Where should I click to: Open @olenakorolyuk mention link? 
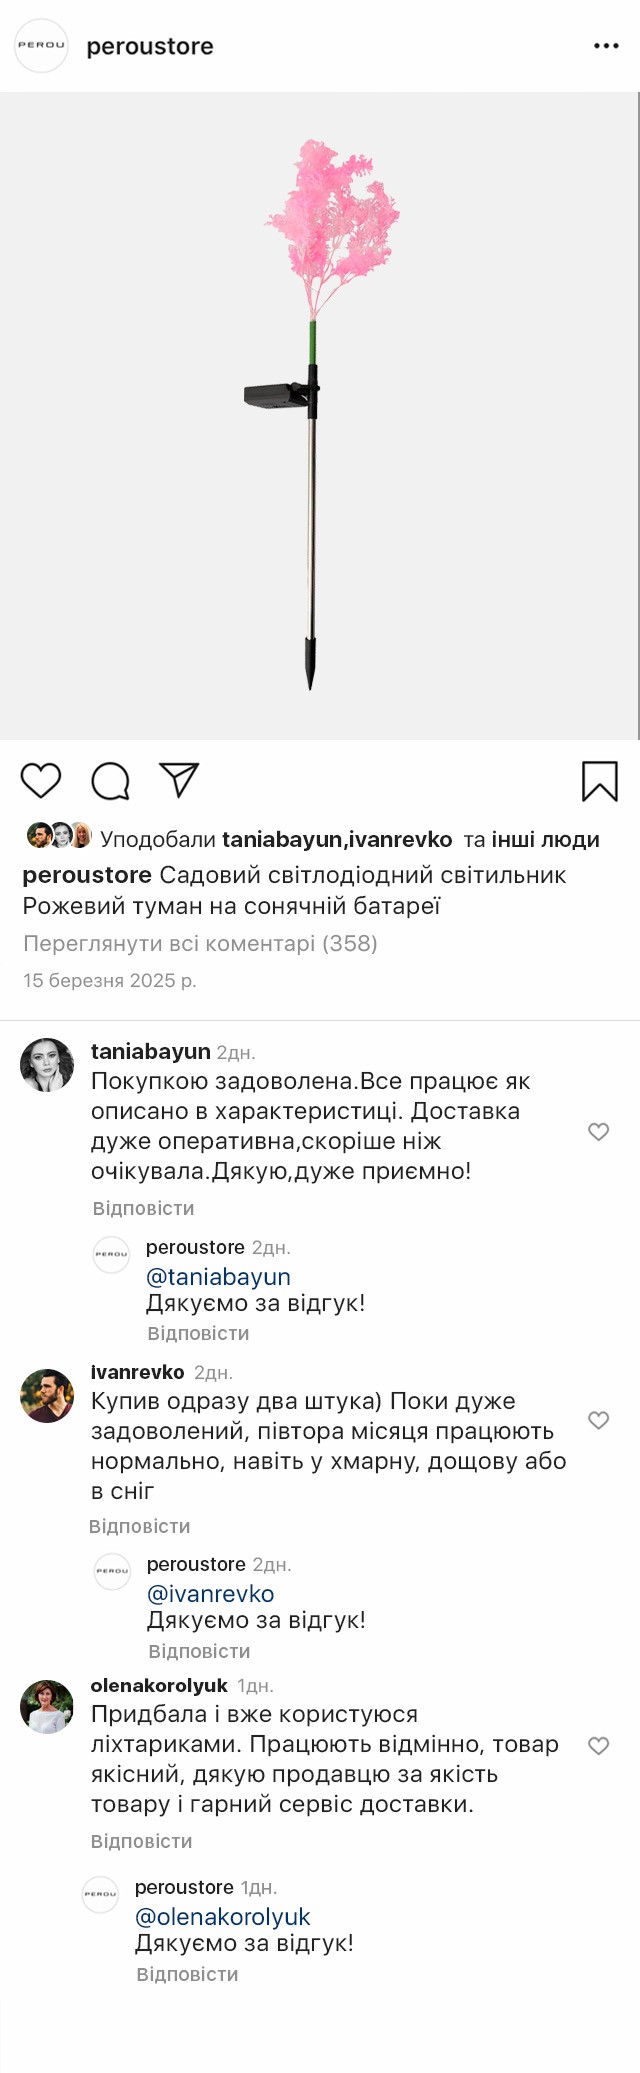(222, 1917)
